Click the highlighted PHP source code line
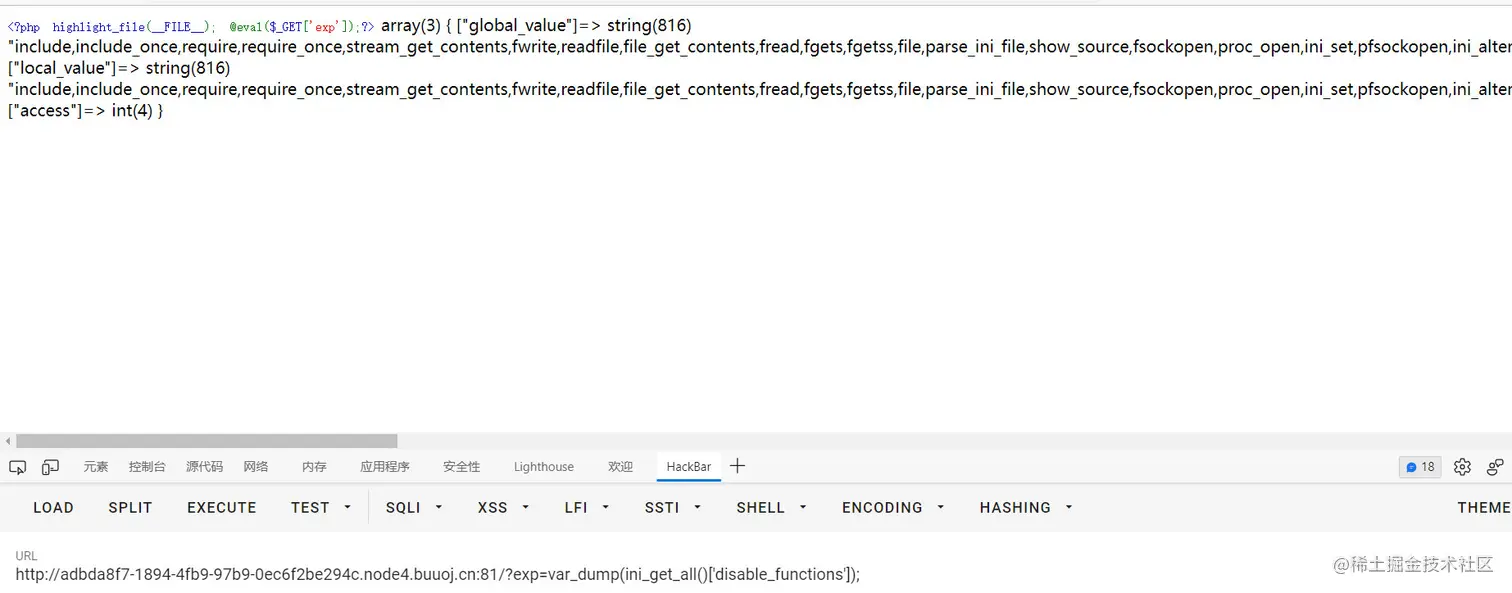 coord(191,27)
